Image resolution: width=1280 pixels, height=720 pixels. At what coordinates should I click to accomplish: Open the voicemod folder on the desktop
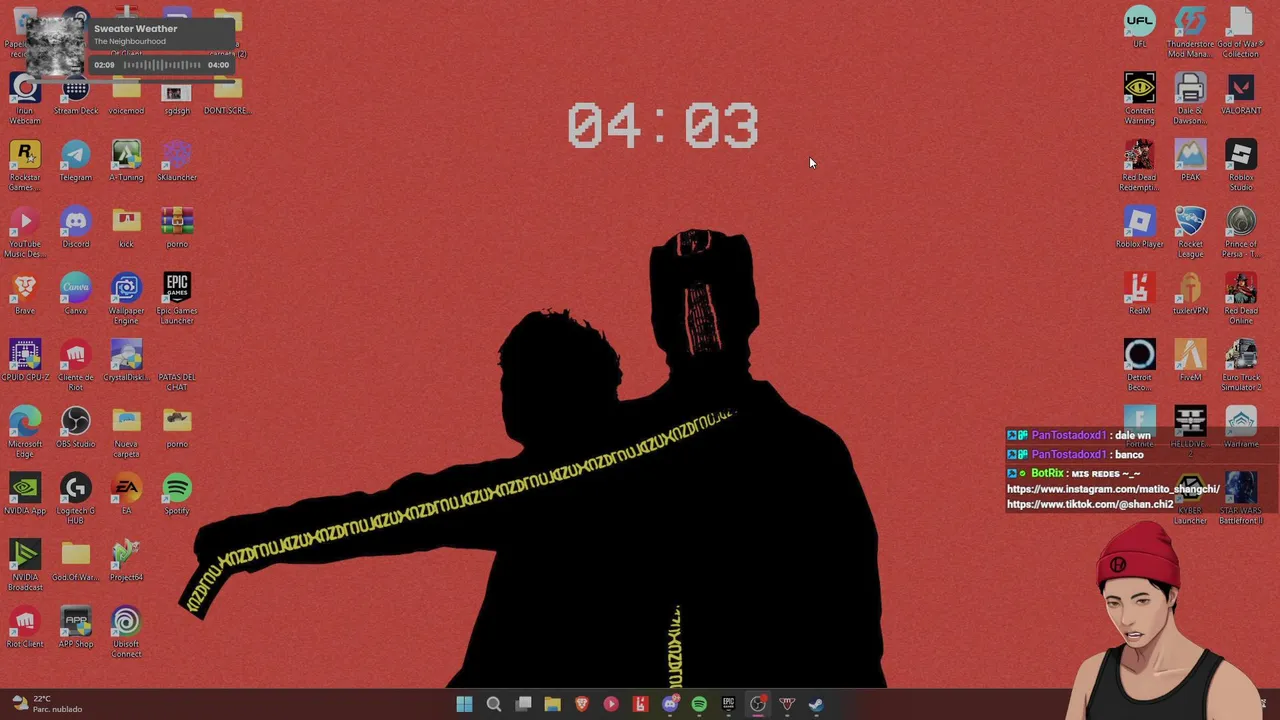126,98
